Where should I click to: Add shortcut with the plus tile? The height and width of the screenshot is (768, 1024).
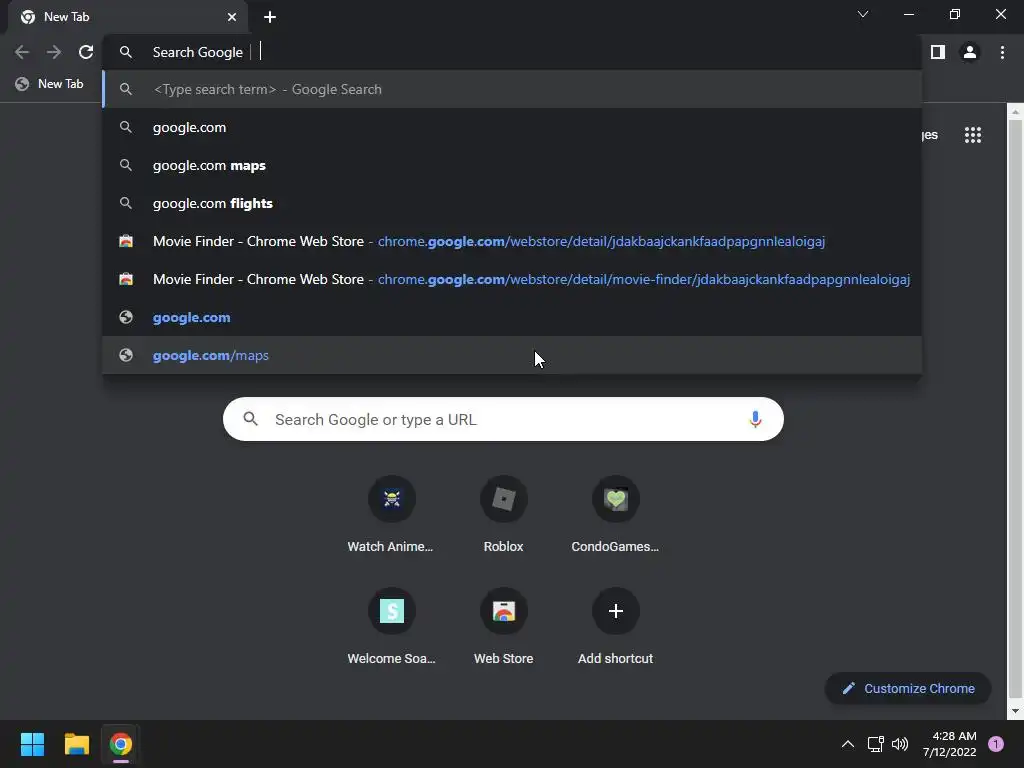coord(615,626)
